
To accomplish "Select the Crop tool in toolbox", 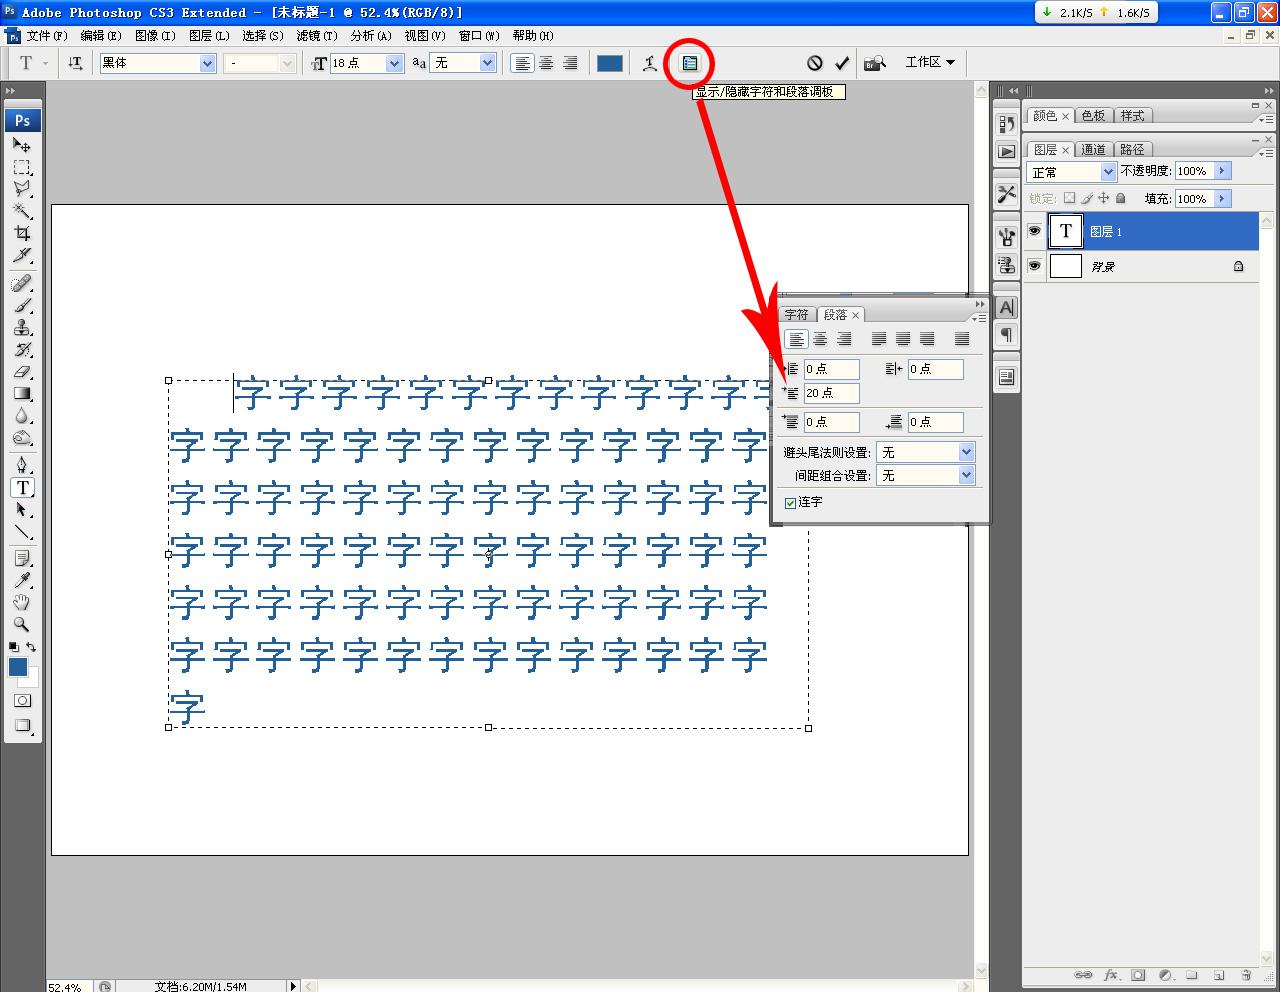I will (x=22, y=233).
